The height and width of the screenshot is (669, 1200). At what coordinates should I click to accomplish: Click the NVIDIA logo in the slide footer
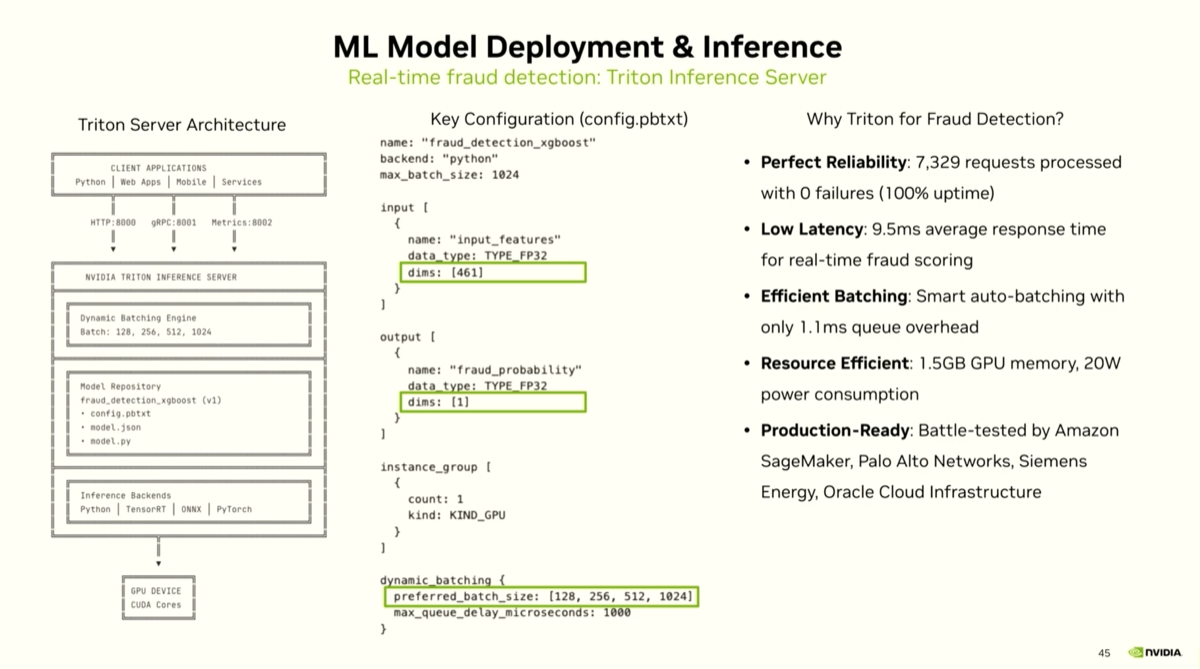pos(1154,652)
